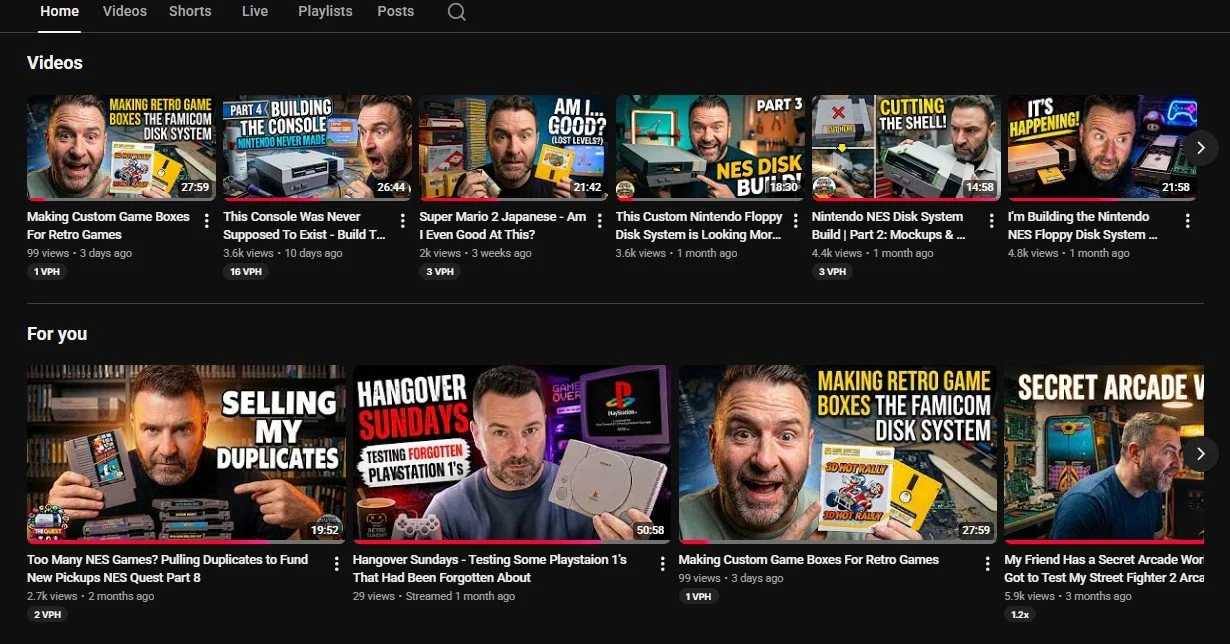Open options menu for Hangover Sundays video
This screenshot has width=1230, height=644.
[662, 564]
